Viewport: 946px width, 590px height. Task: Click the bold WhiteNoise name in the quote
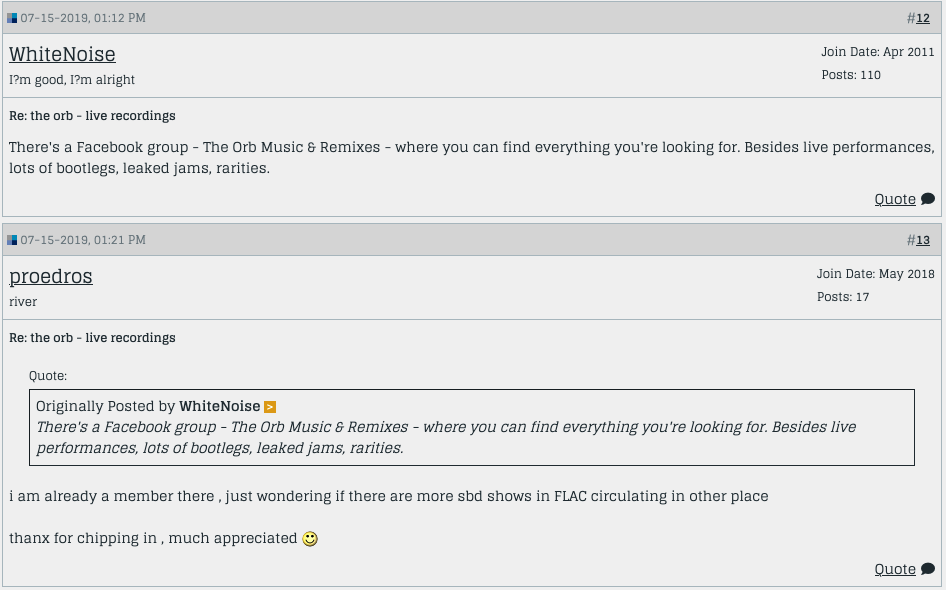coord(219,406)
